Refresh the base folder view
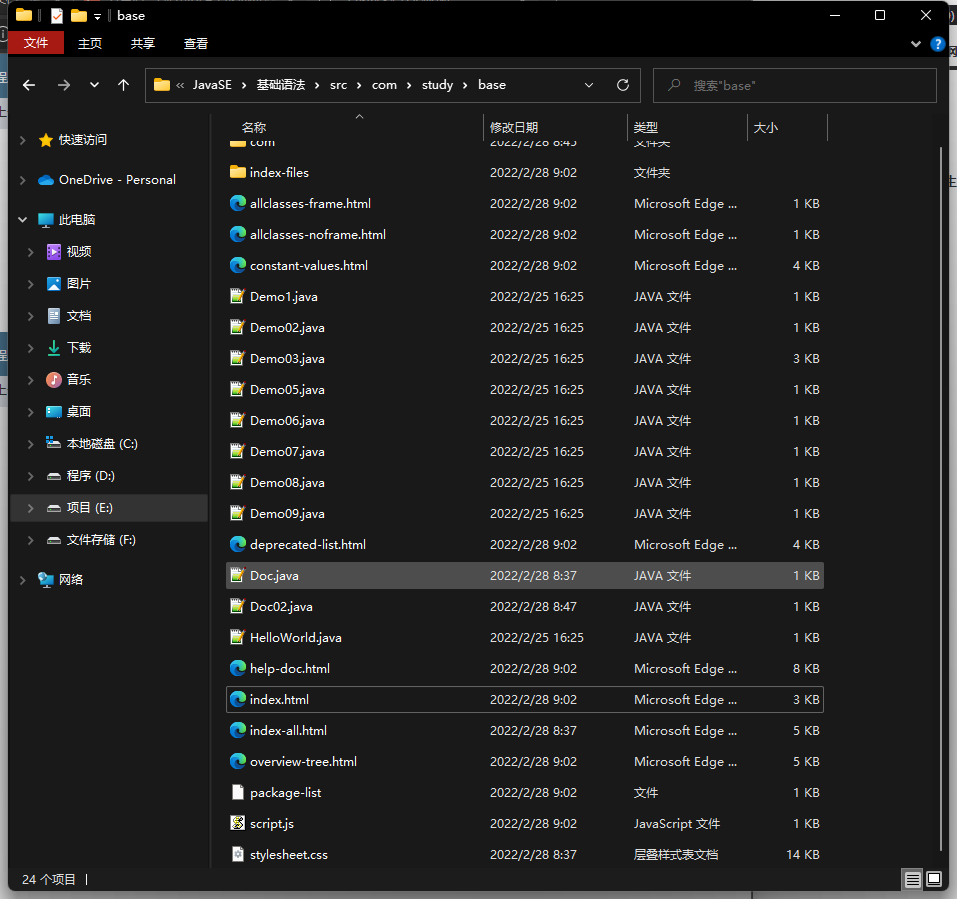 [623, 85]
